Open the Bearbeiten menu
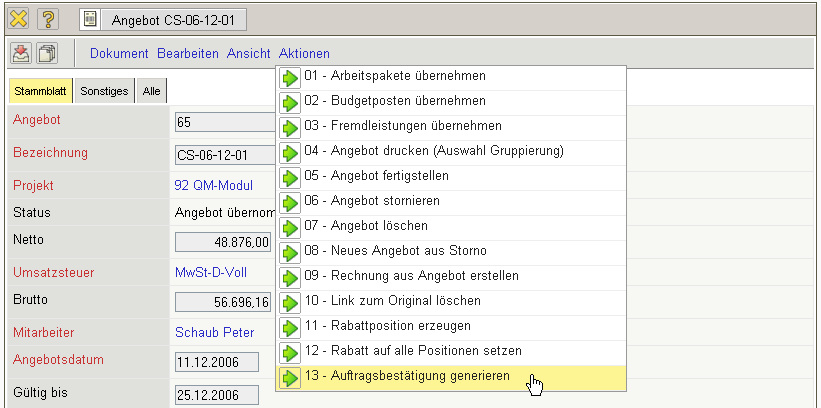The width and height of the screenshot is (821, 408). pyautogui.click(x=187, y=53)
